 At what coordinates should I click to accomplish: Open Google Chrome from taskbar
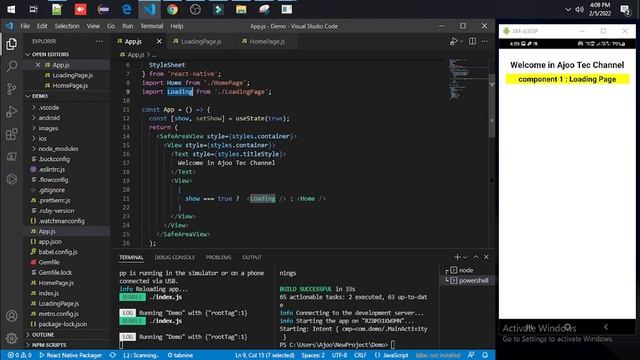pyautogui.click(x=172, y=9)
